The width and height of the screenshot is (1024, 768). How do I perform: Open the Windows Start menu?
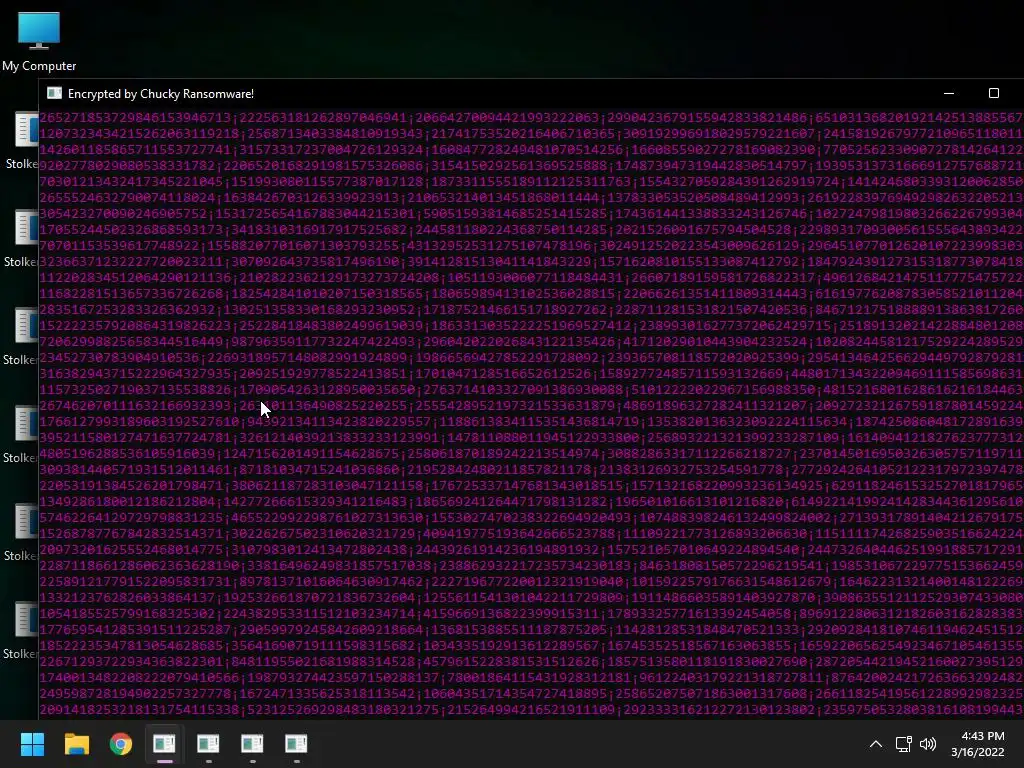[32, 744]
